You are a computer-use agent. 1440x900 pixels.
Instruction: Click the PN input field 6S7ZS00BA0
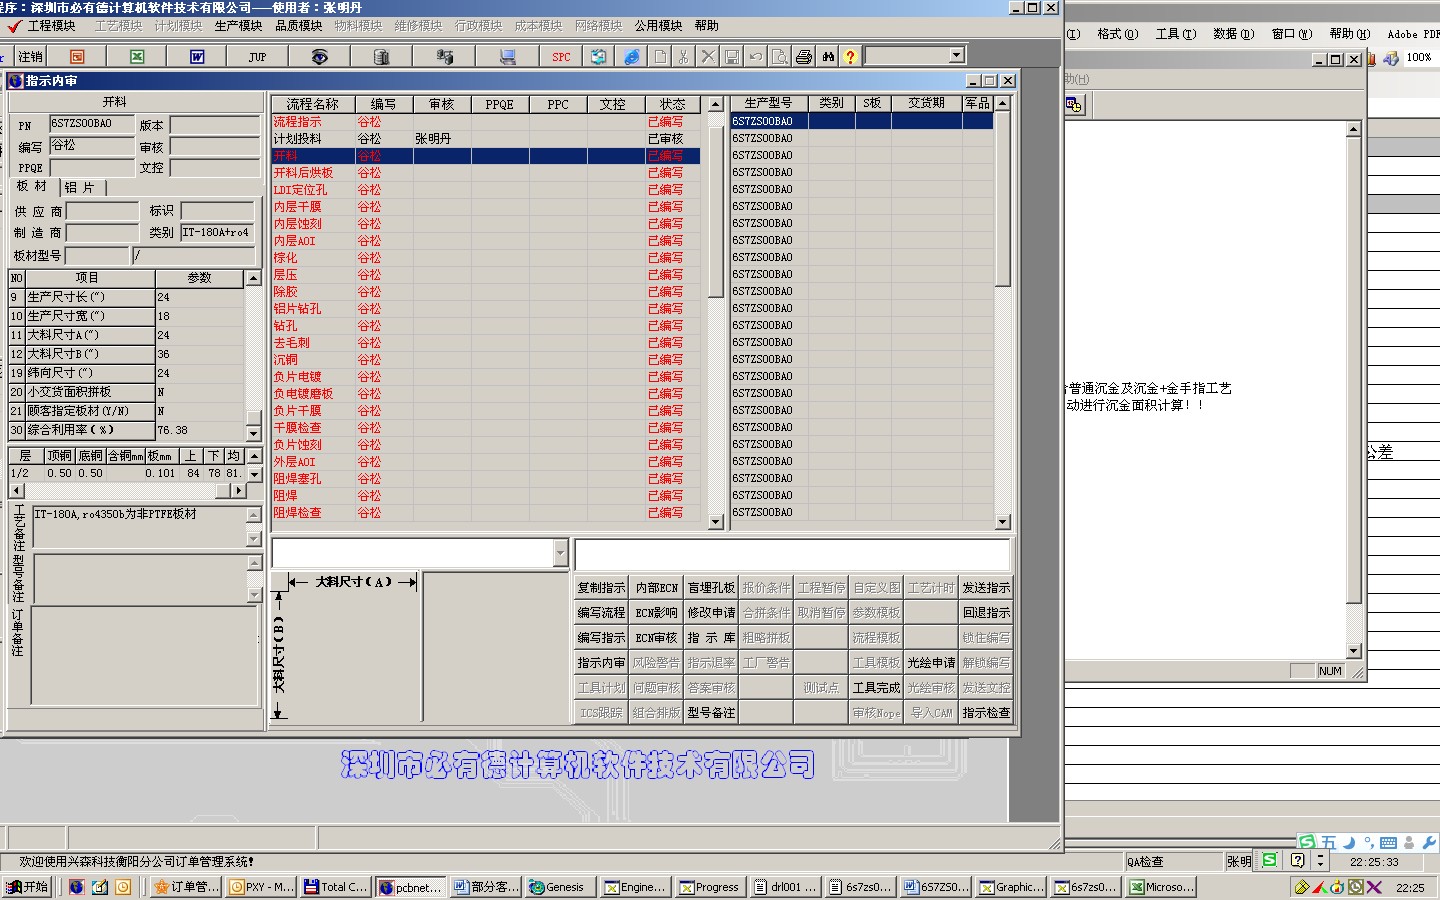[x=93, y=124]
